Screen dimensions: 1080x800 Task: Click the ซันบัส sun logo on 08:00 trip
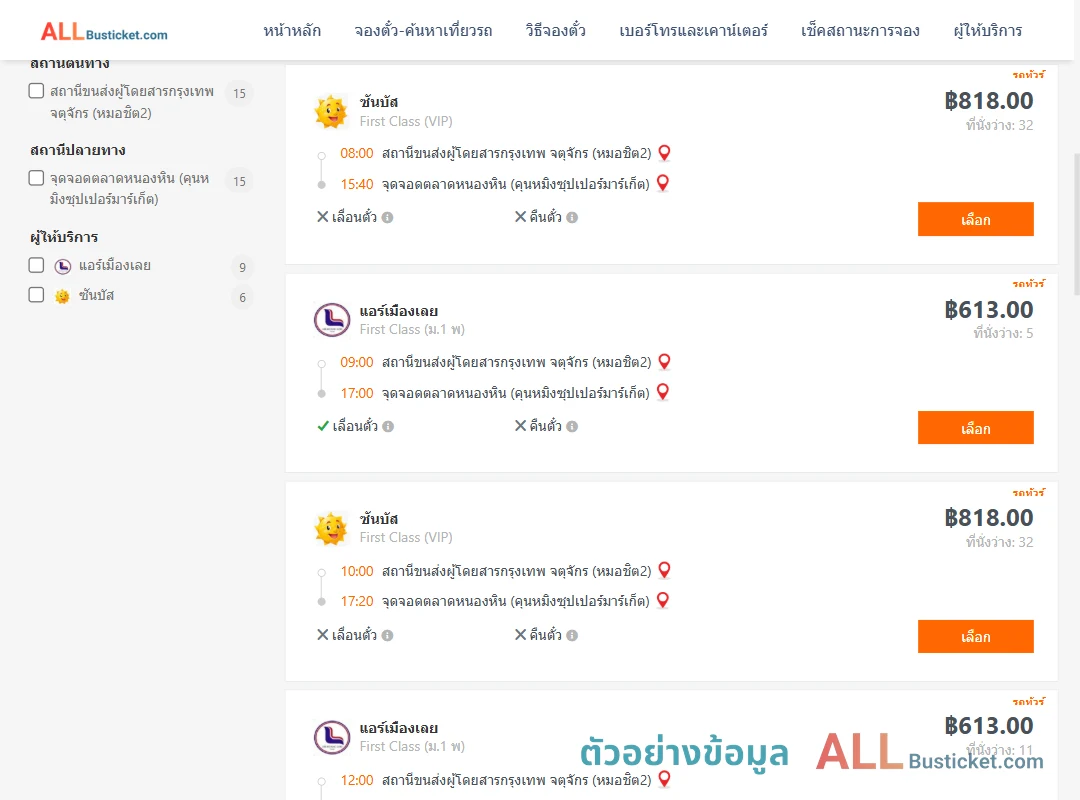[331, 112]
